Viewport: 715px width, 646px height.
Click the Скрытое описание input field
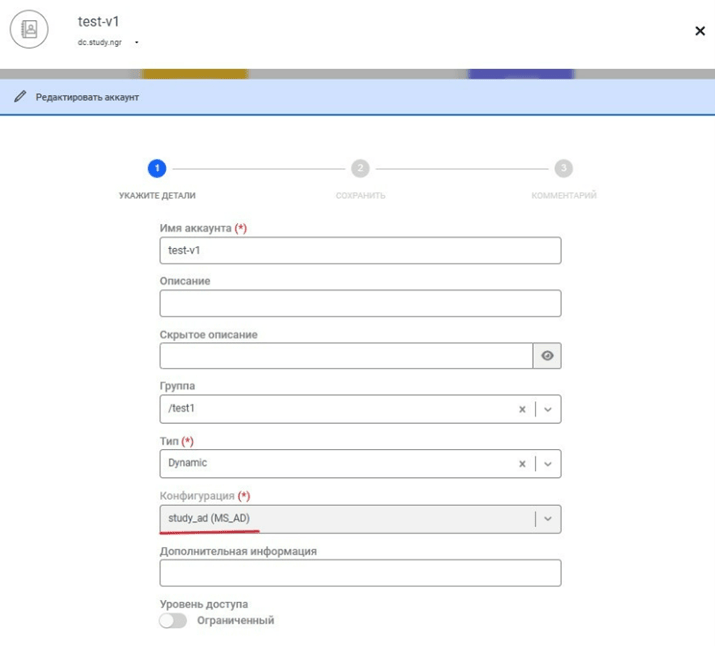(x=346, y=356)
